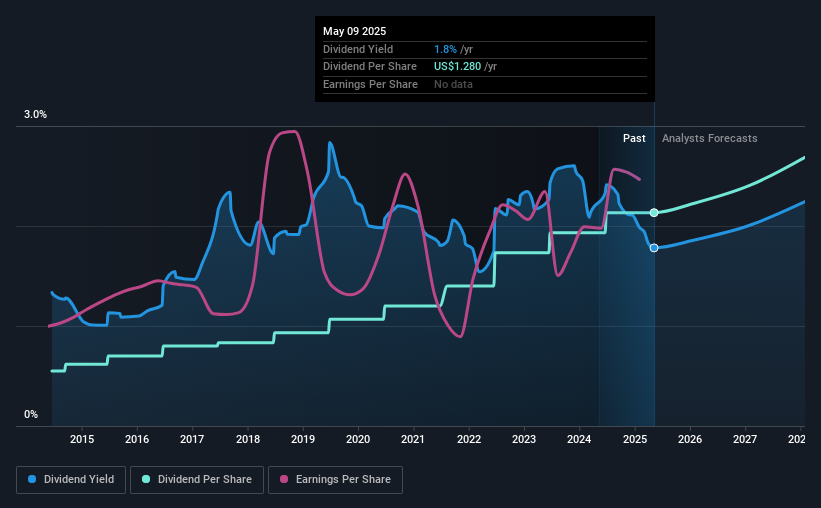821x508 pixels.
Task: Click the No data earnings value
Action: point(453,84)
